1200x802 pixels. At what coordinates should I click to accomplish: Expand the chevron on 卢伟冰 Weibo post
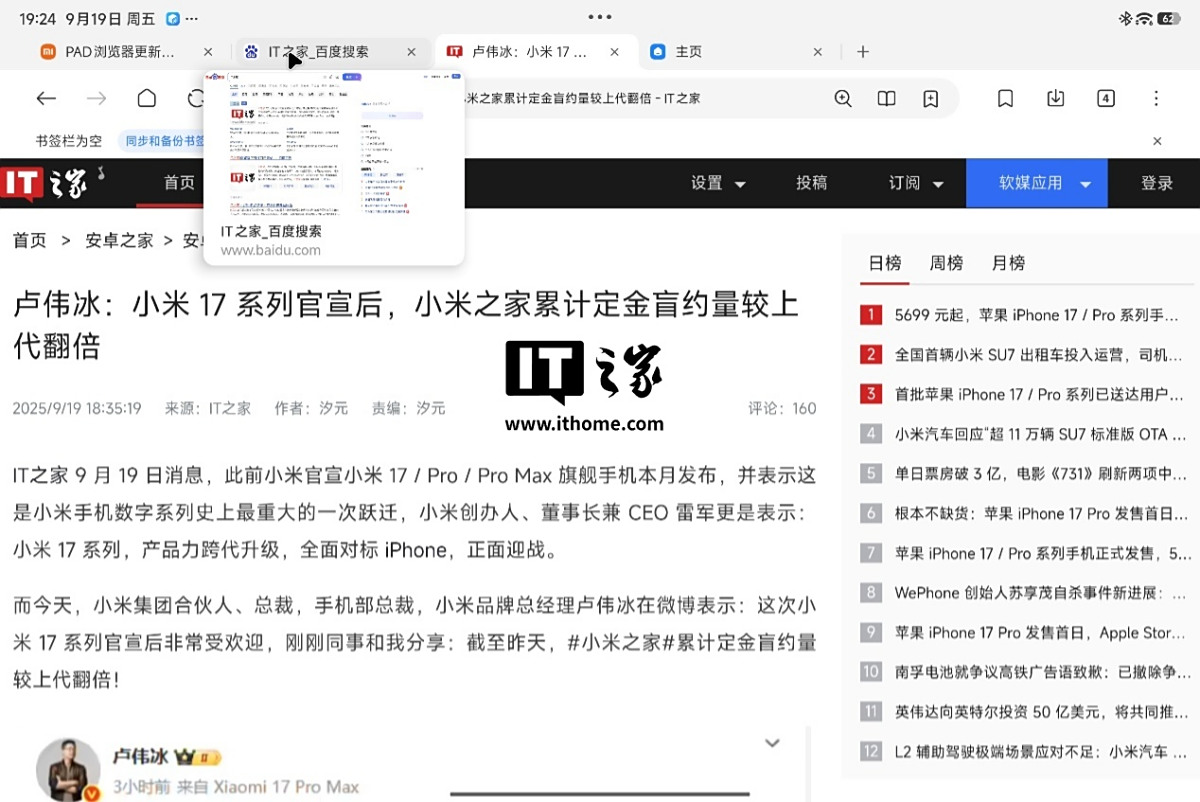pyautogui.click(x=772, y=743)
